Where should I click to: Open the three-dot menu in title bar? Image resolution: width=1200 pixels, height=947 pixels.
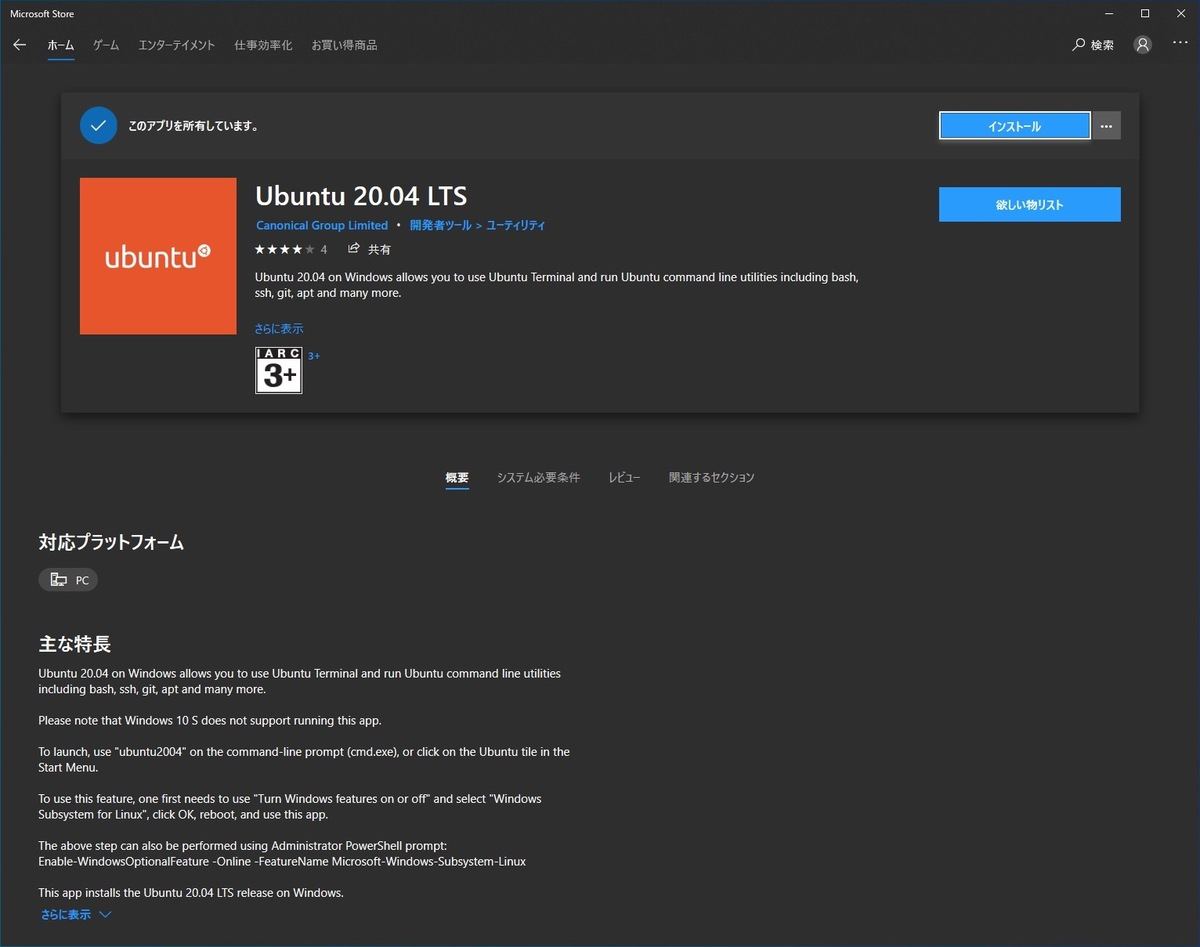(x=1181, y=45)
